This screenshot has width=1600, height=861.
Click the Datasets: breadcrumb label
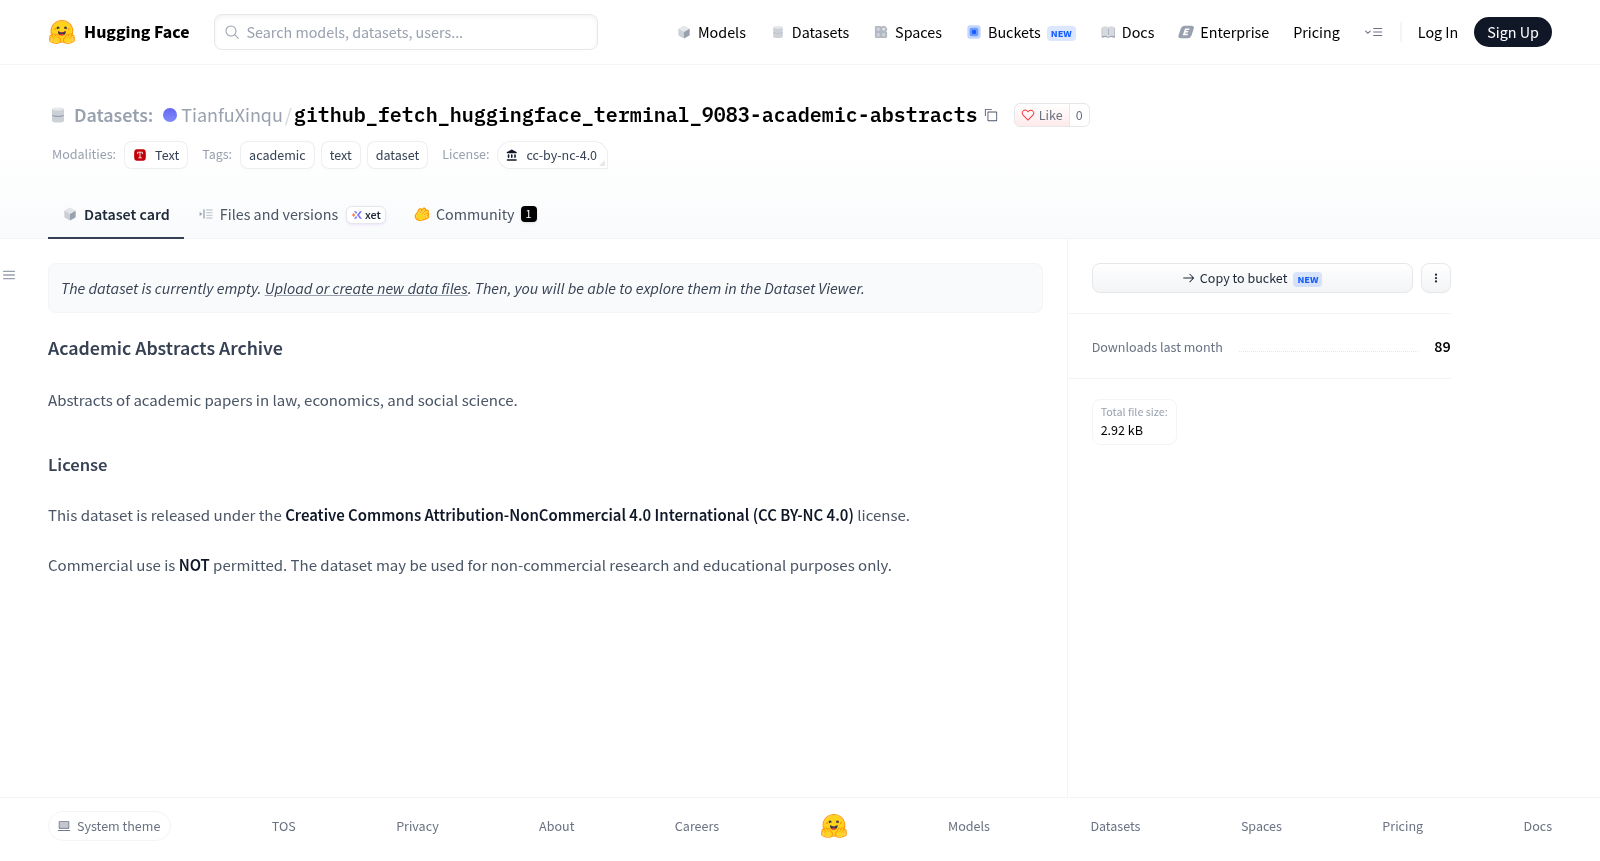(113, 115)
